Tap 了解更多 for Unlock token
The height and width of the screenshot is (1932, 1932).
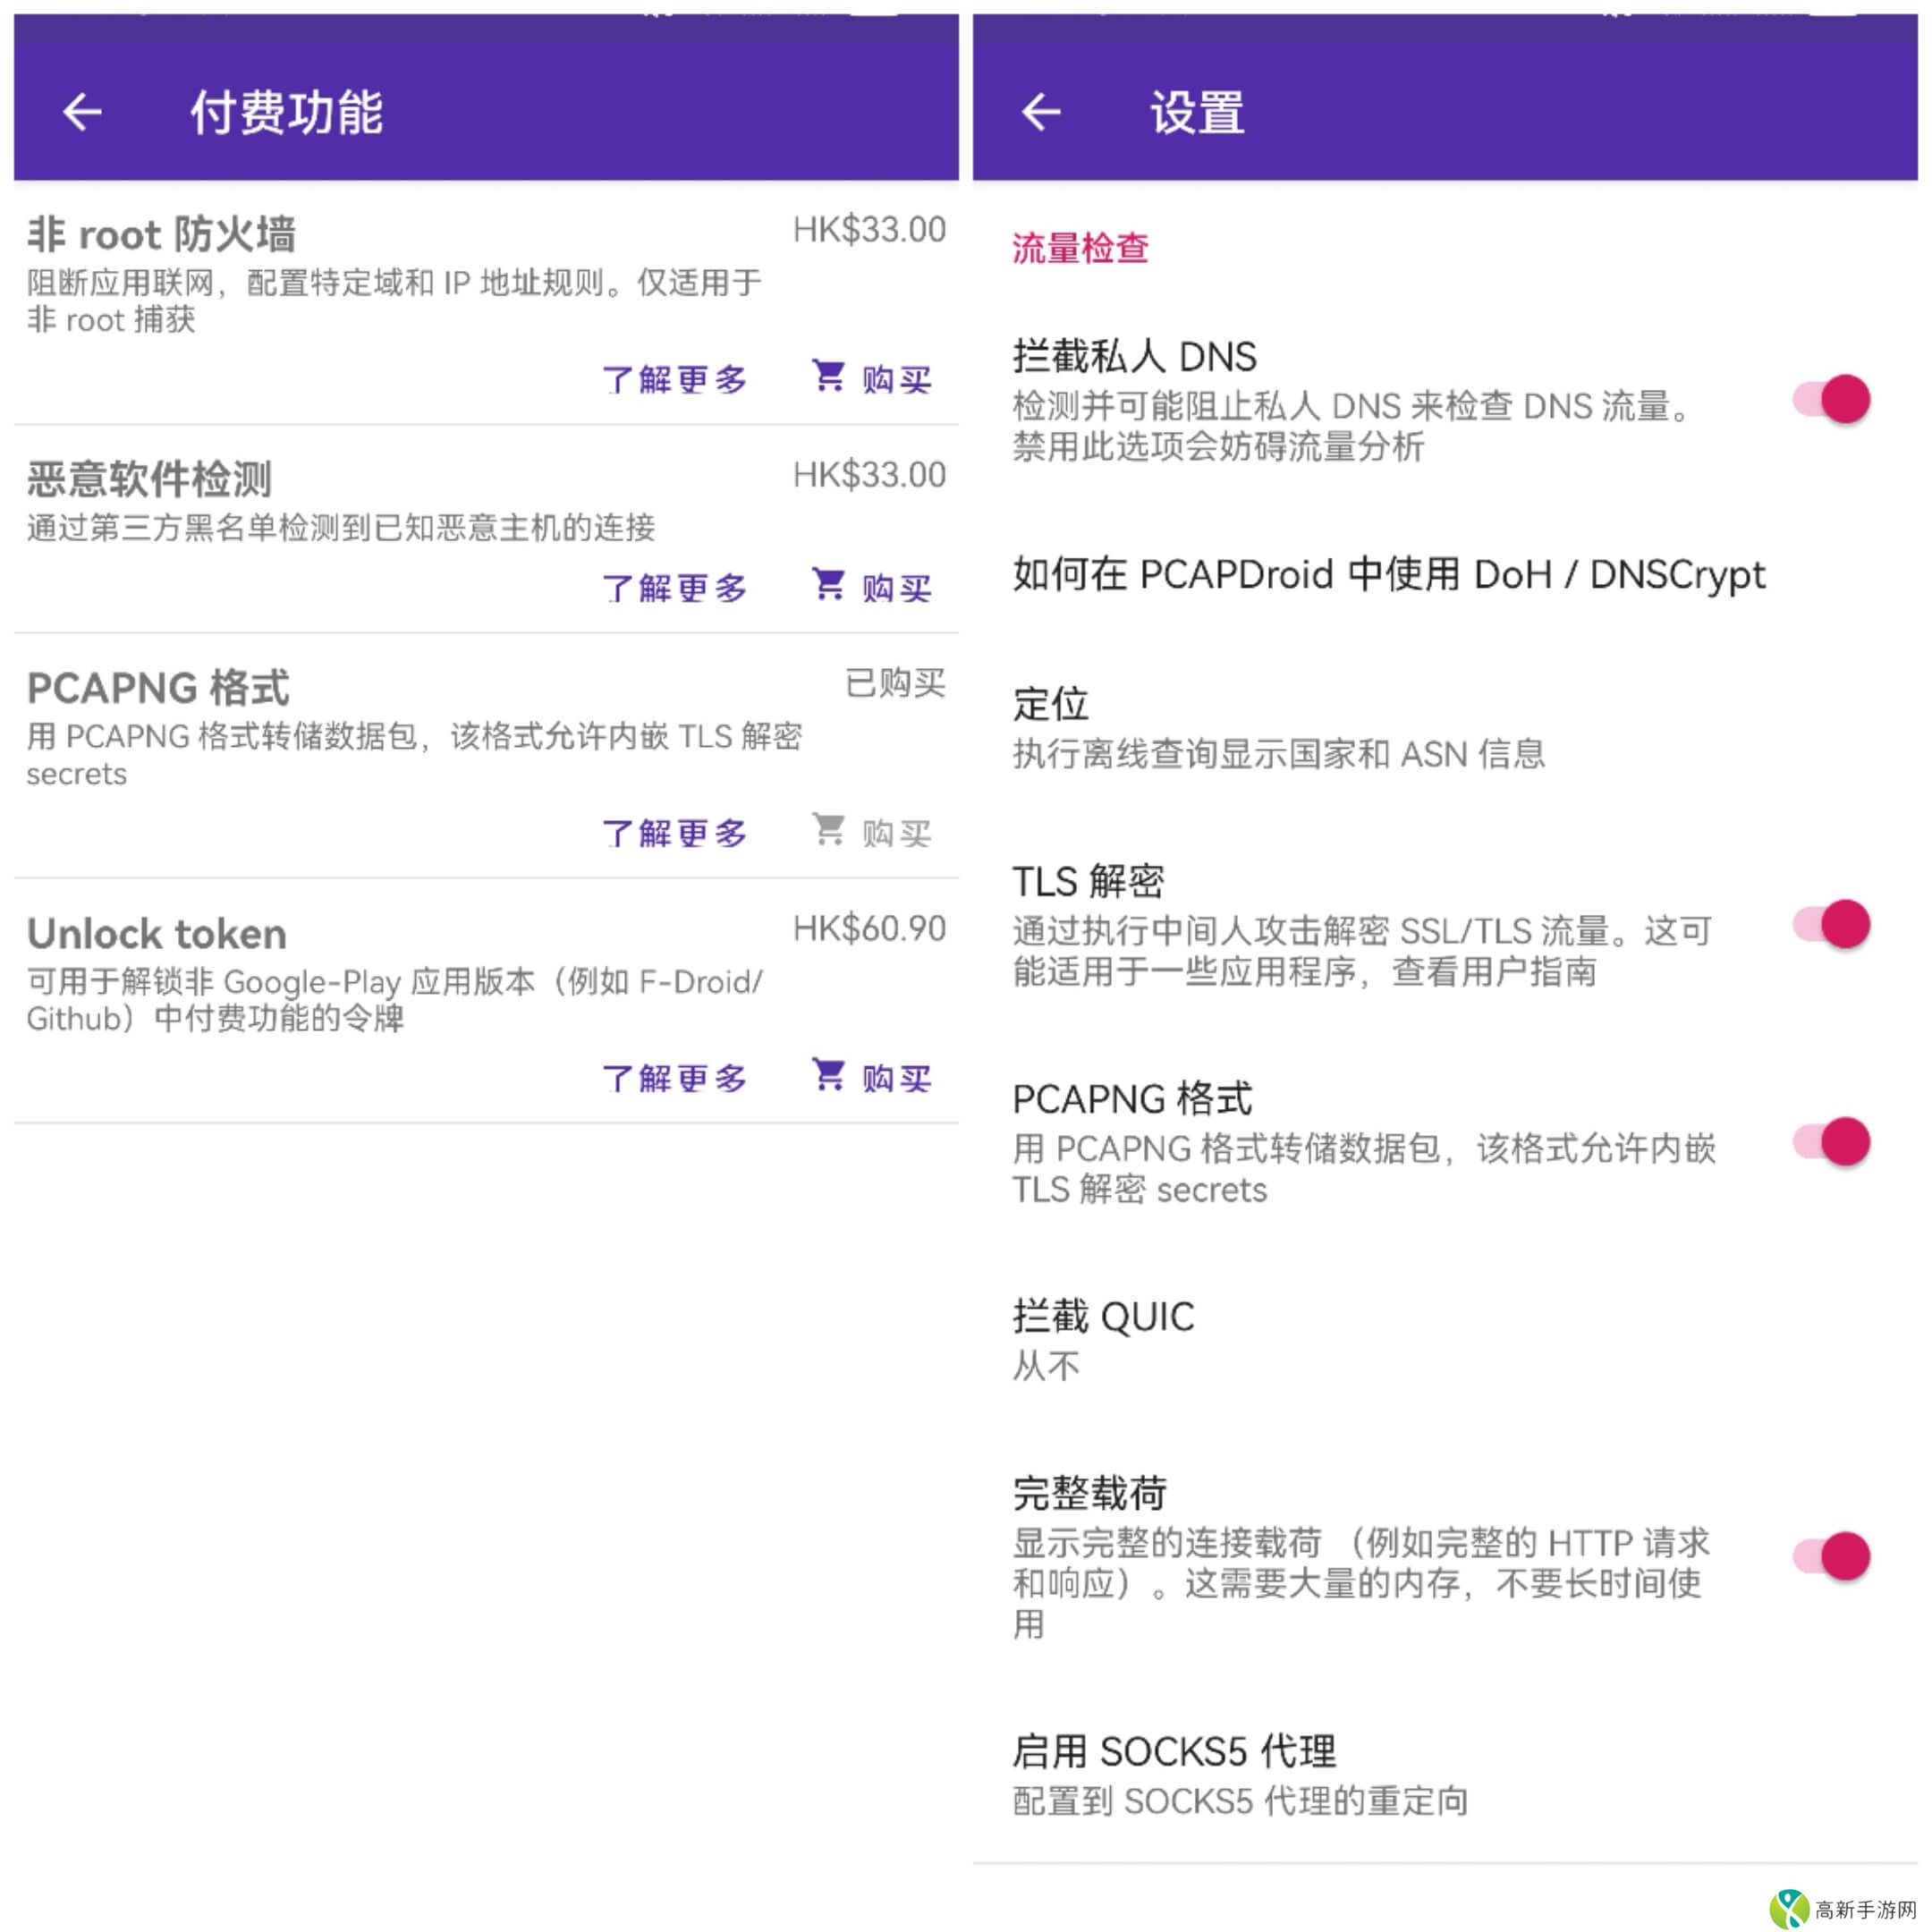point(674,1077)
